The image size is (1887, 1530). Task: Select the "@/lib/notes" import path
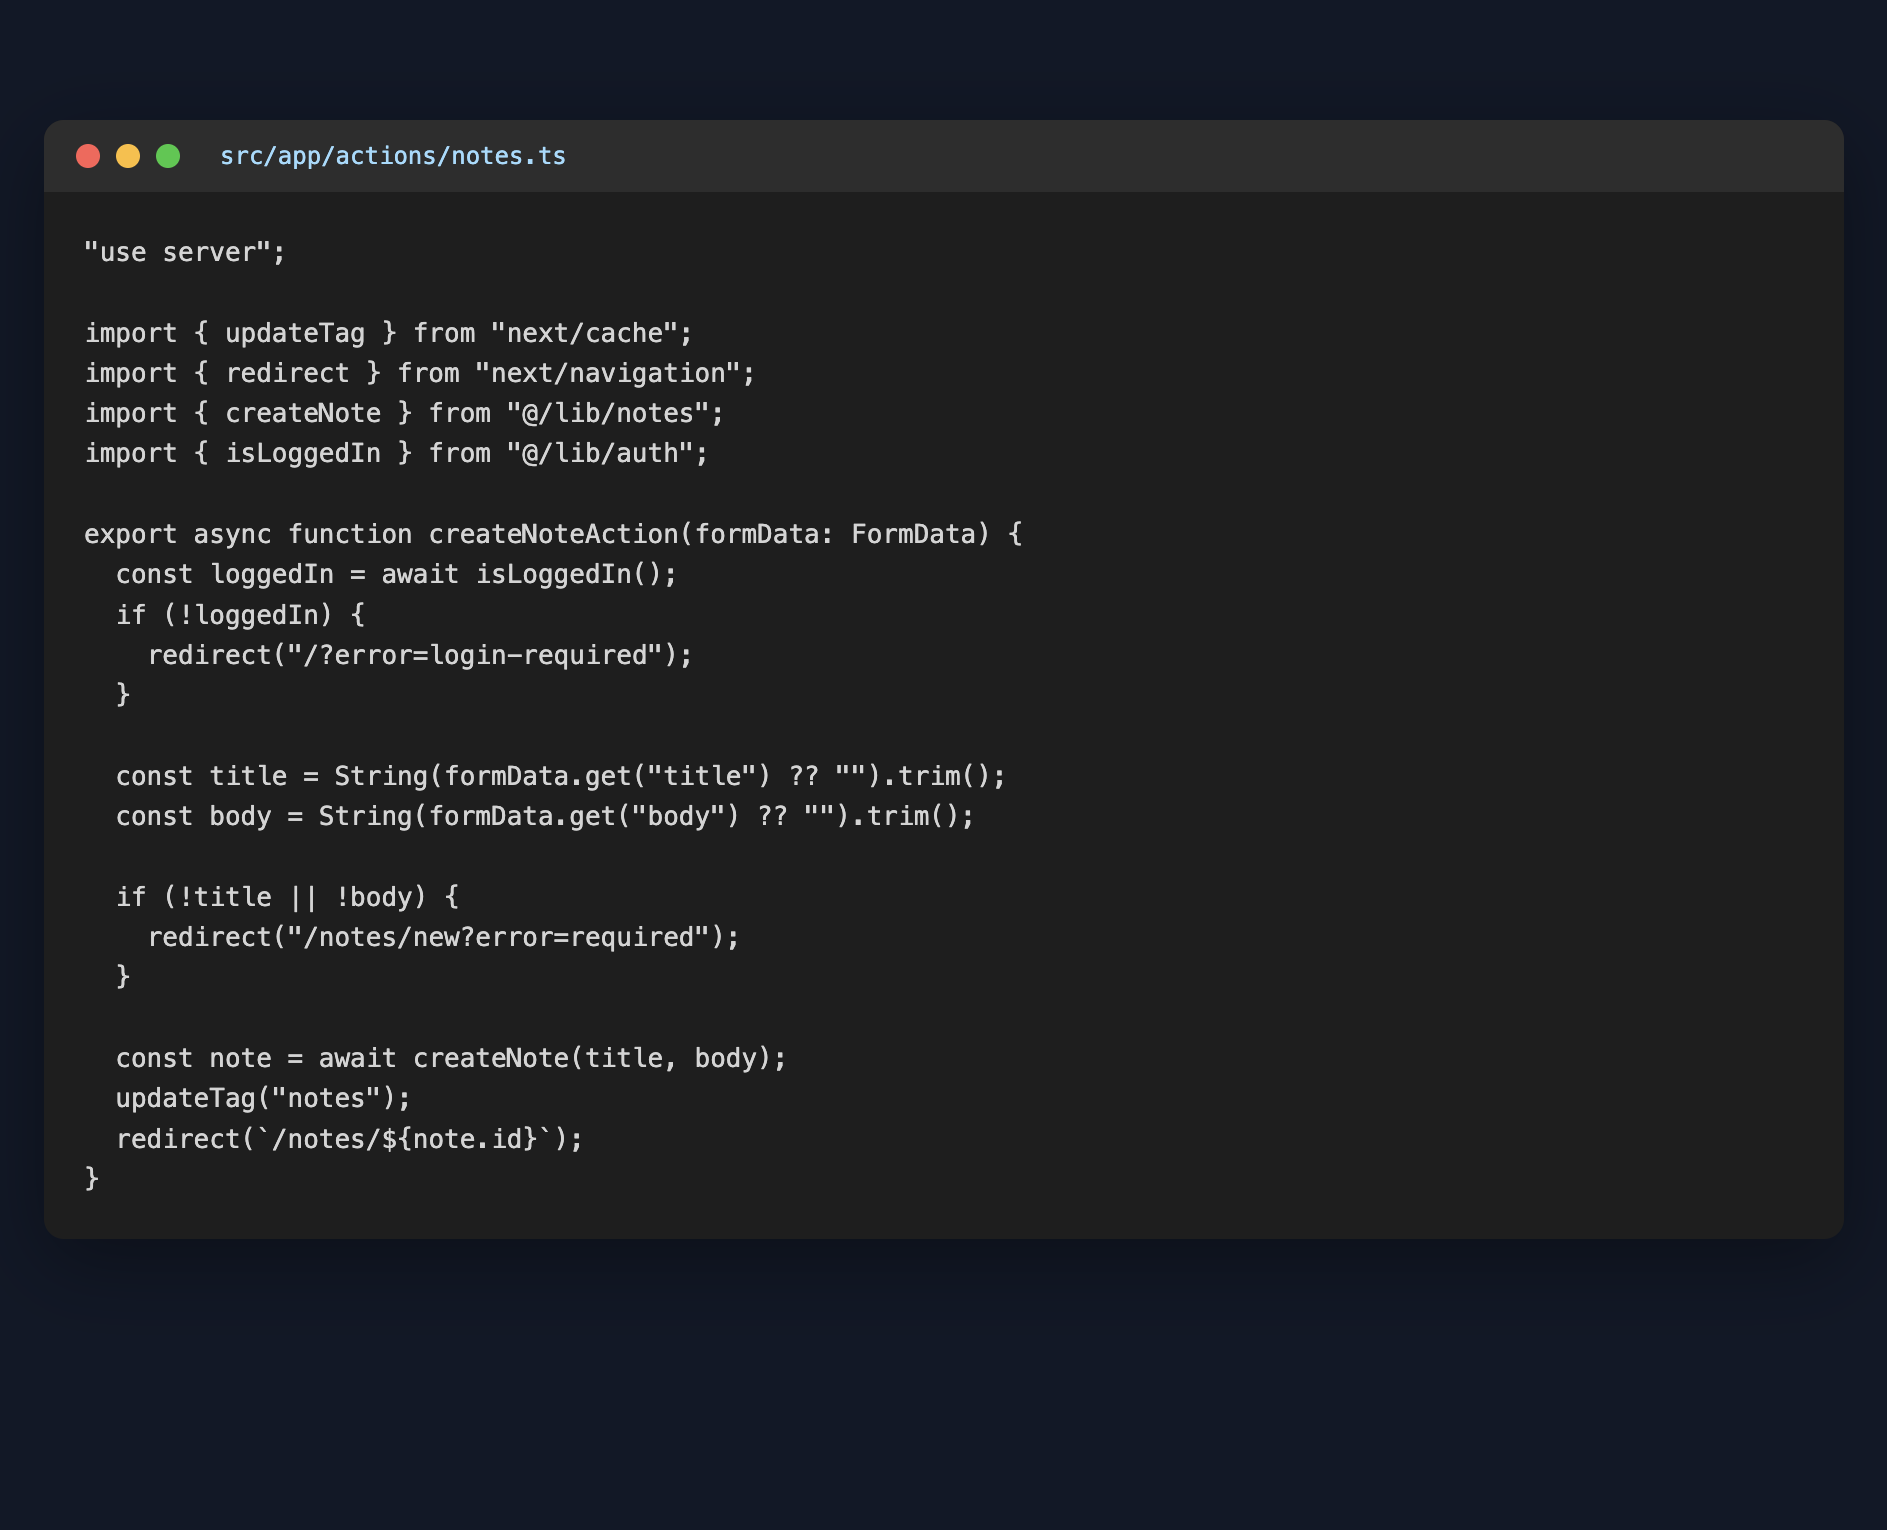[608, 413]
